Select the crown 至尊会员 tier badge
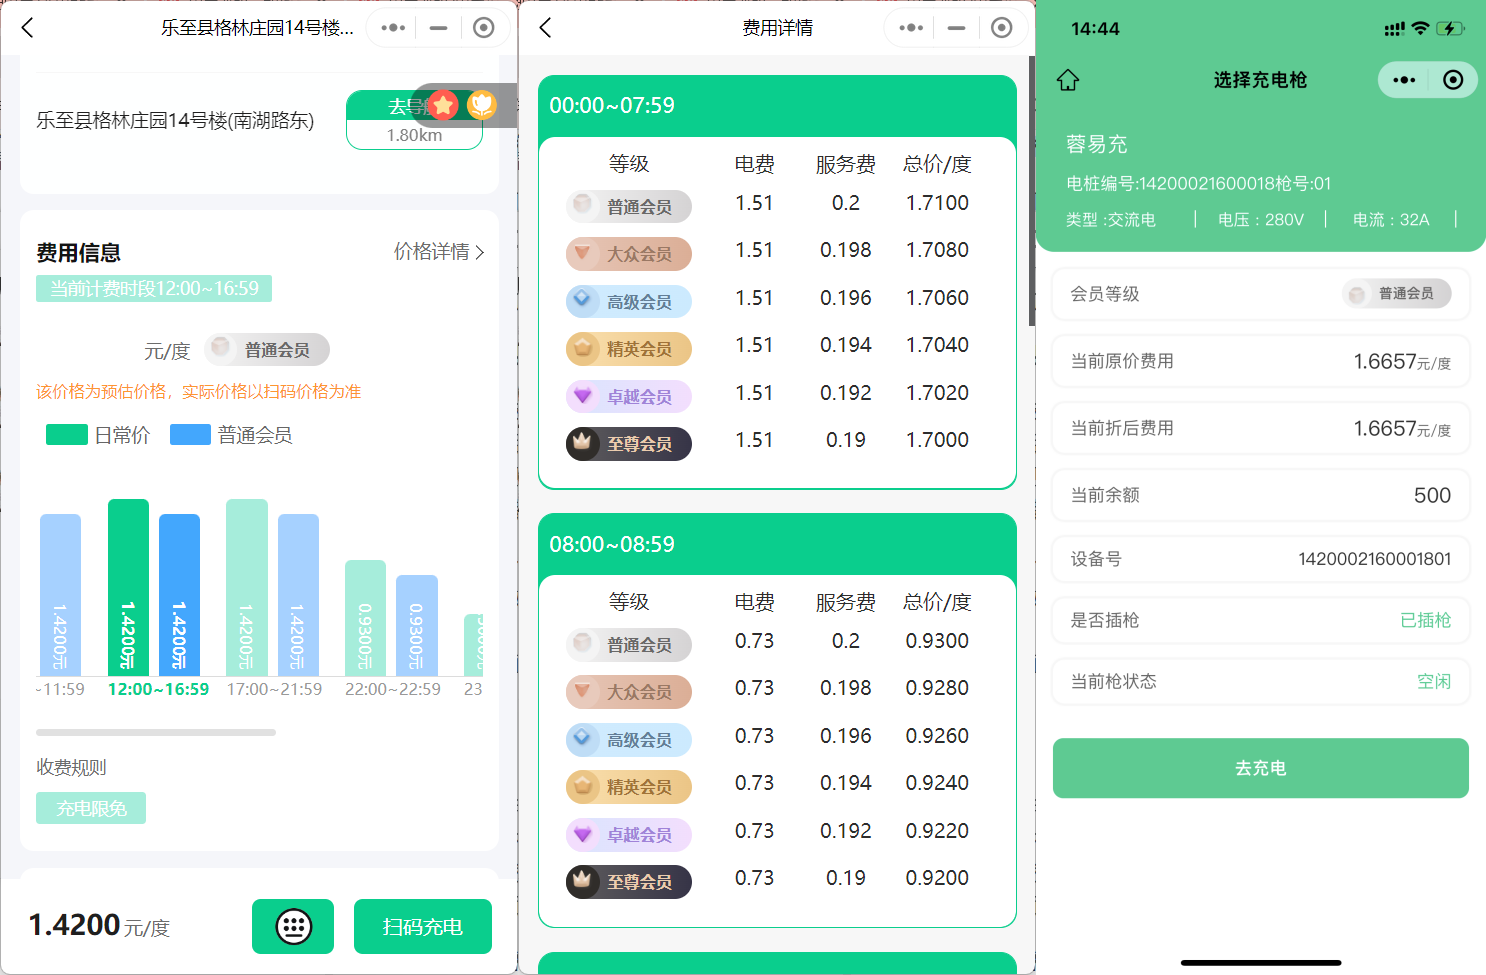 628,443
